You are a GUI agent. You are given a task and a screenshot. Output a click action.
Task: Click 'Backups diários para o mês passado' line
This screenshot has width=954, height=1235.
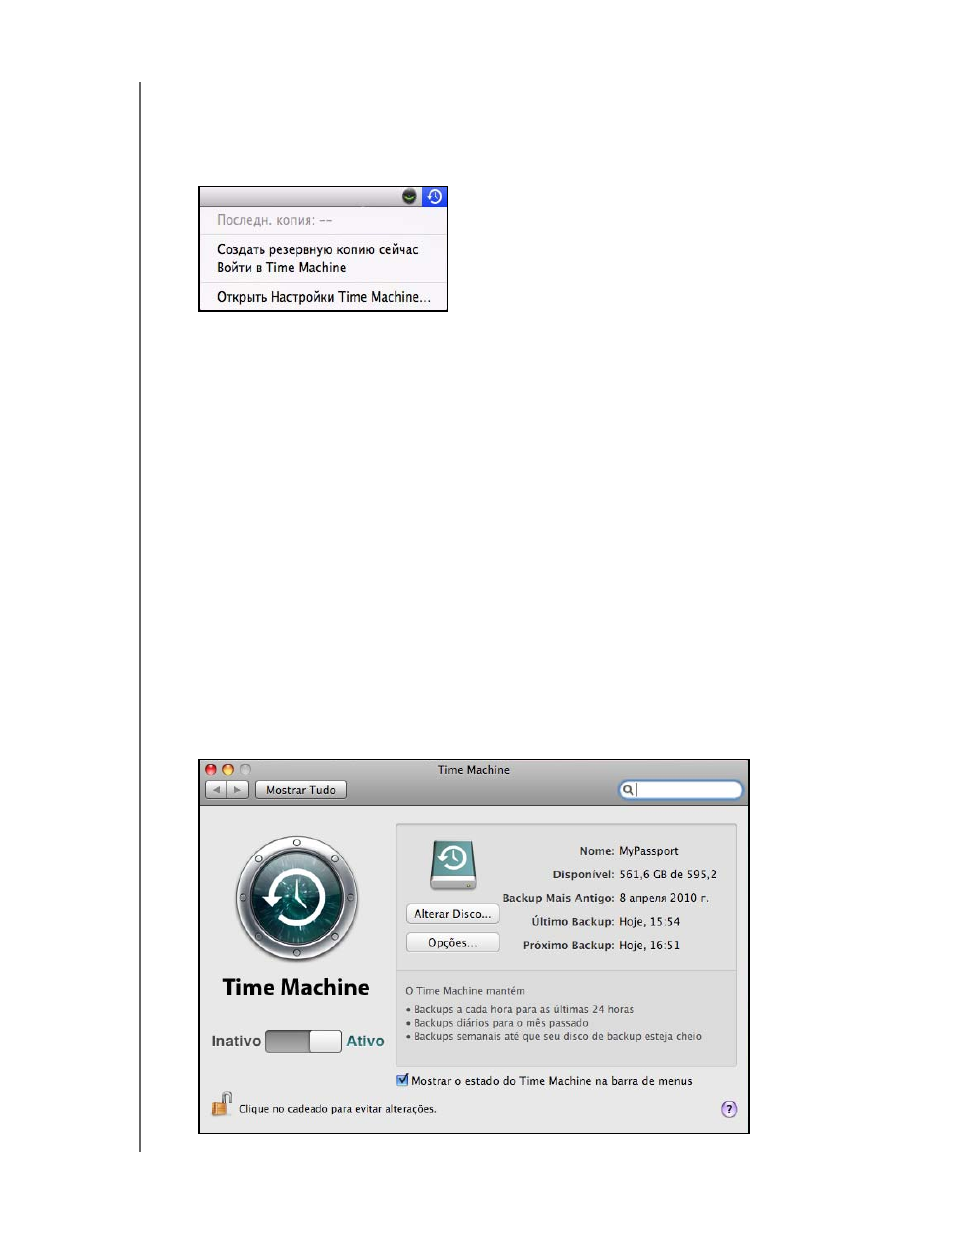(501, 1023)
